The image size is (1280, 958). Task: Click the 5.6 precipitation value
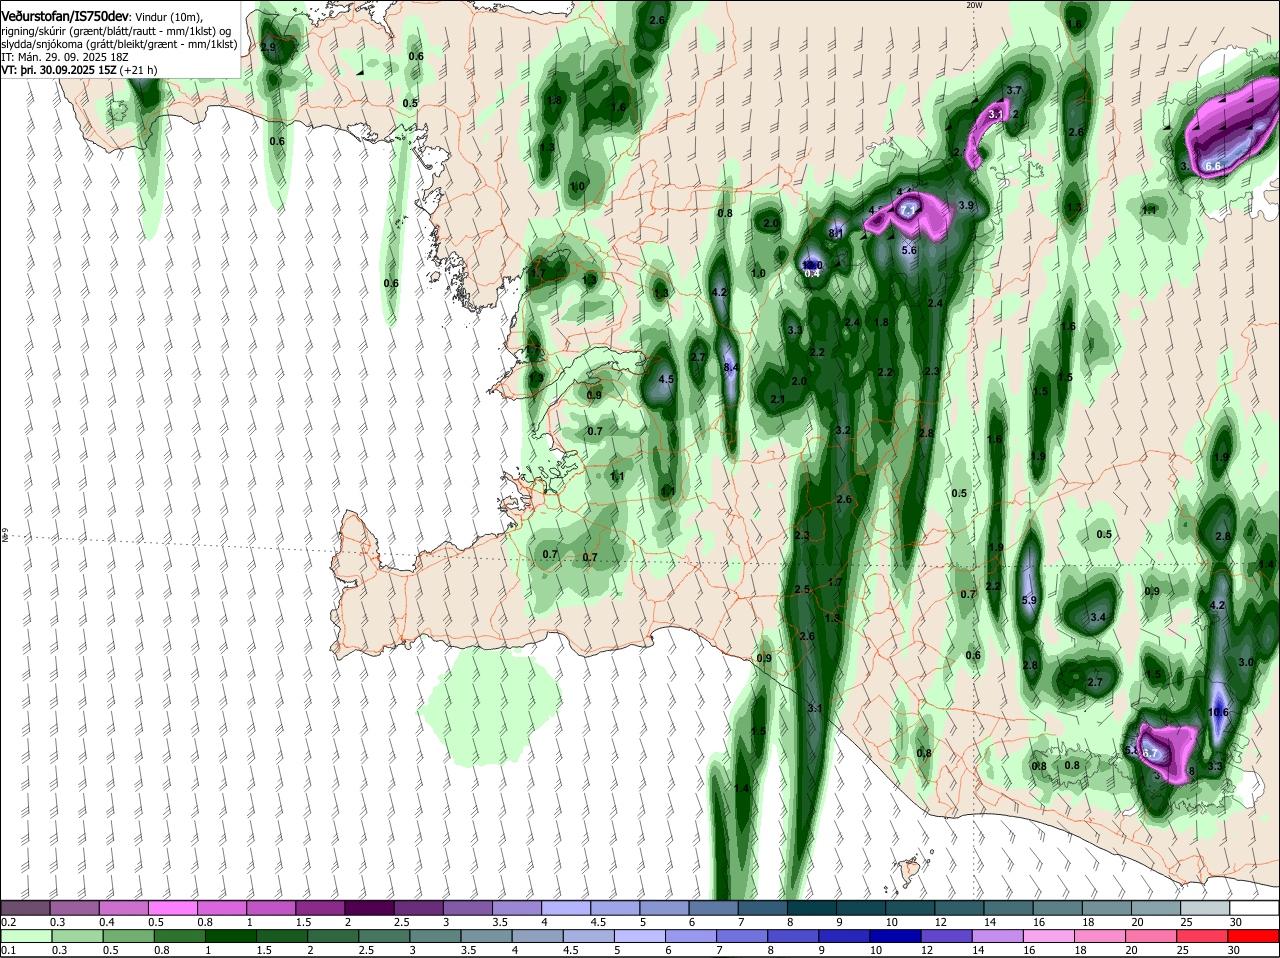coord(909,250)
